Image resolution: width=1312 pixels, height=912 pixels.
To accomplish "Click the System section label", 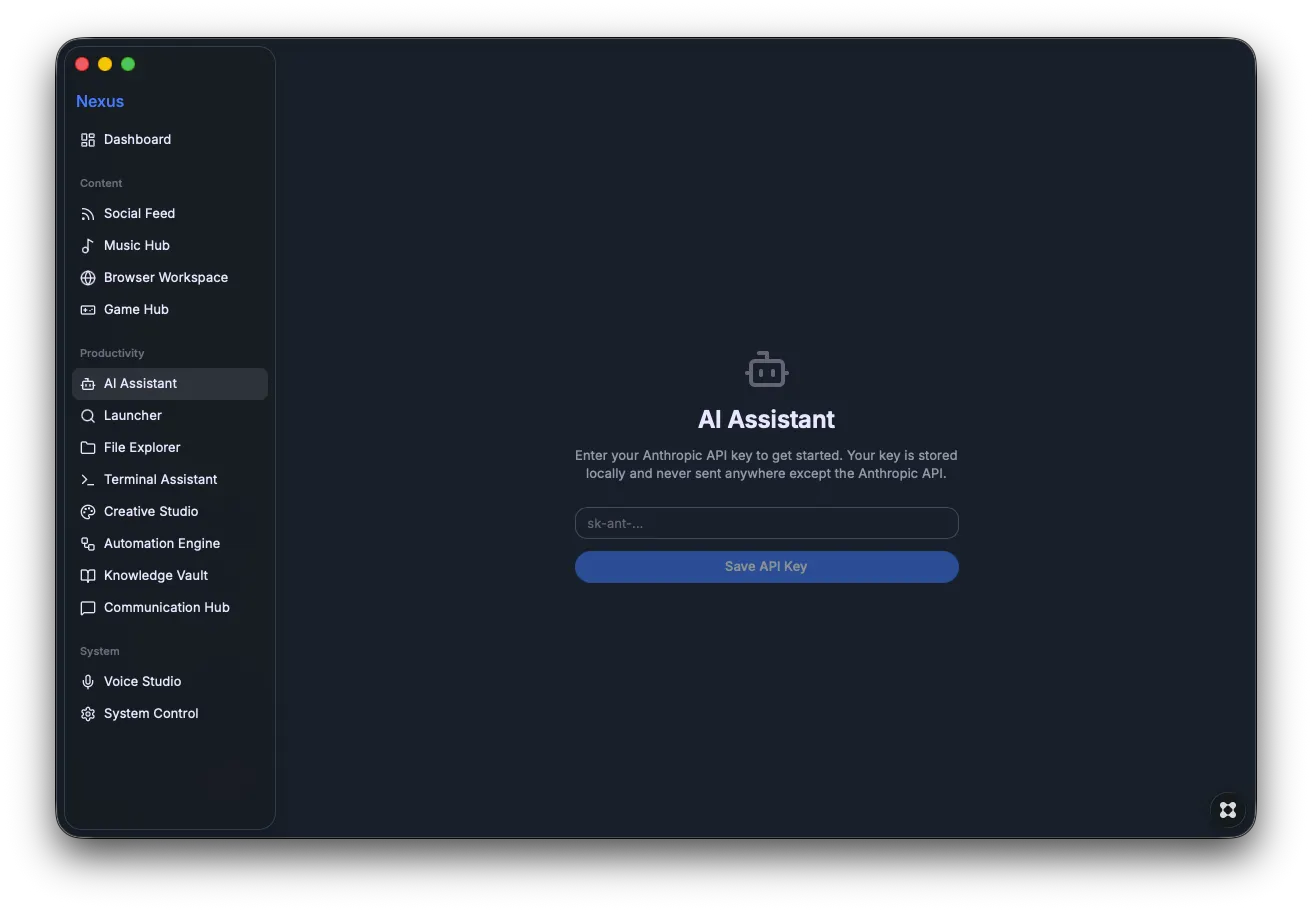I will point(100,652).
